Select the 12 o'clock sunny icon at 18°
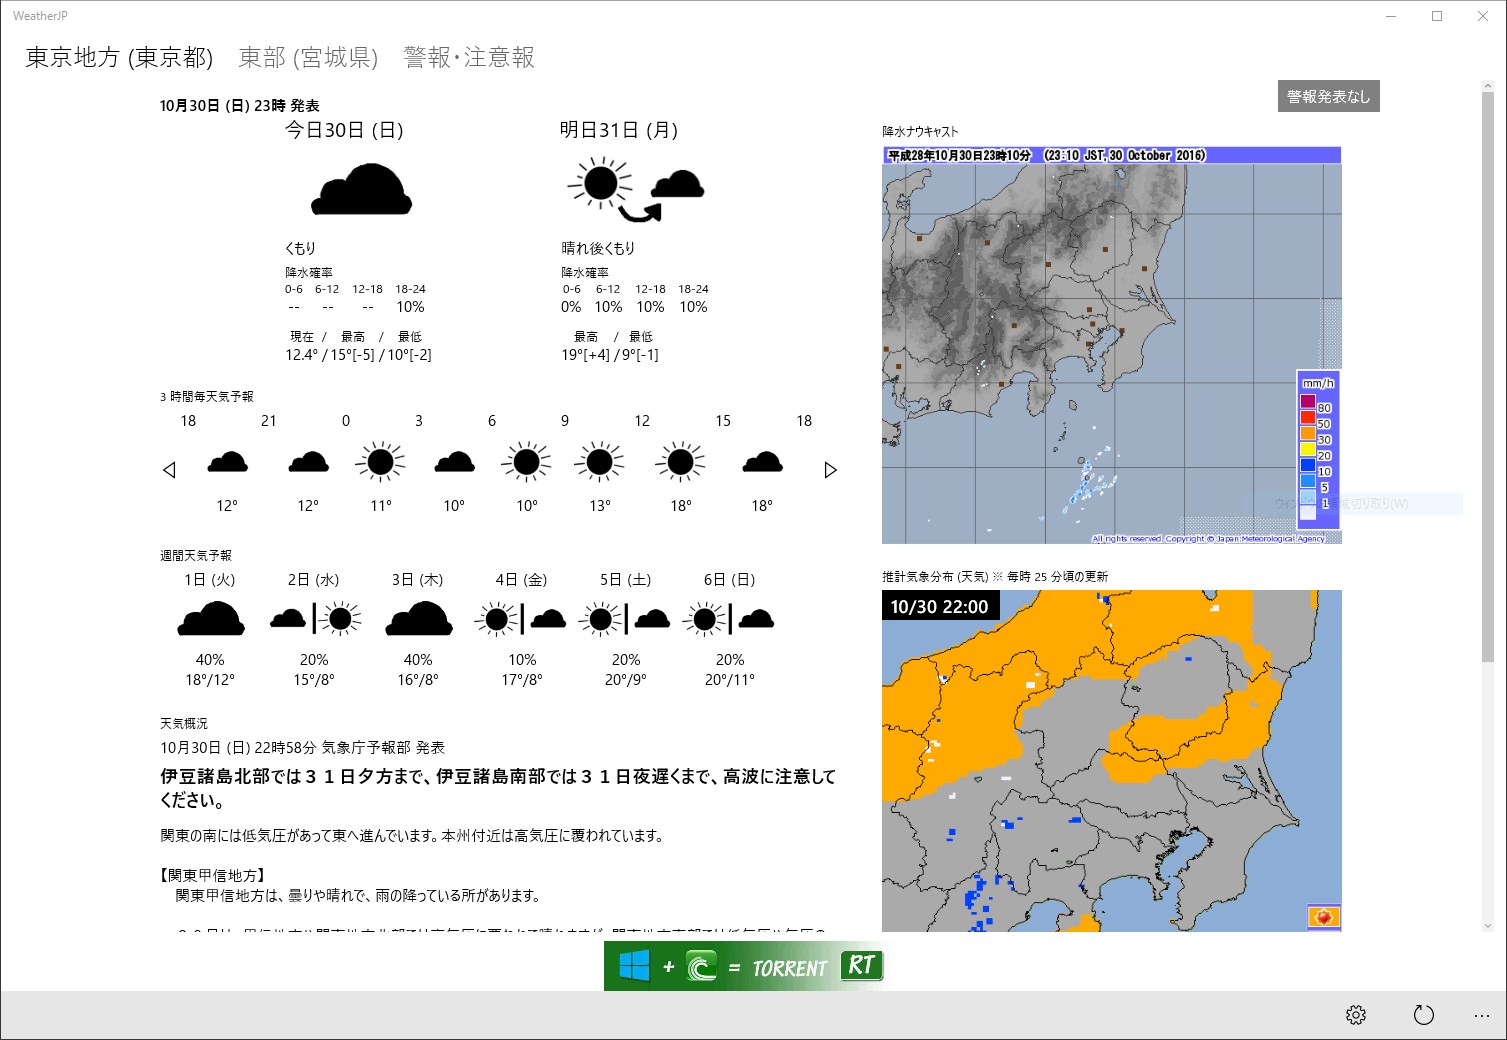 pyautogui.click(x=681, y=462)
